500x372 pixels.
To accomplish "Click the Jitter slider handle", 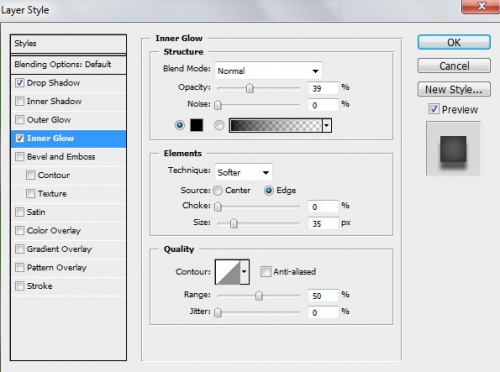I will (218, 312).
